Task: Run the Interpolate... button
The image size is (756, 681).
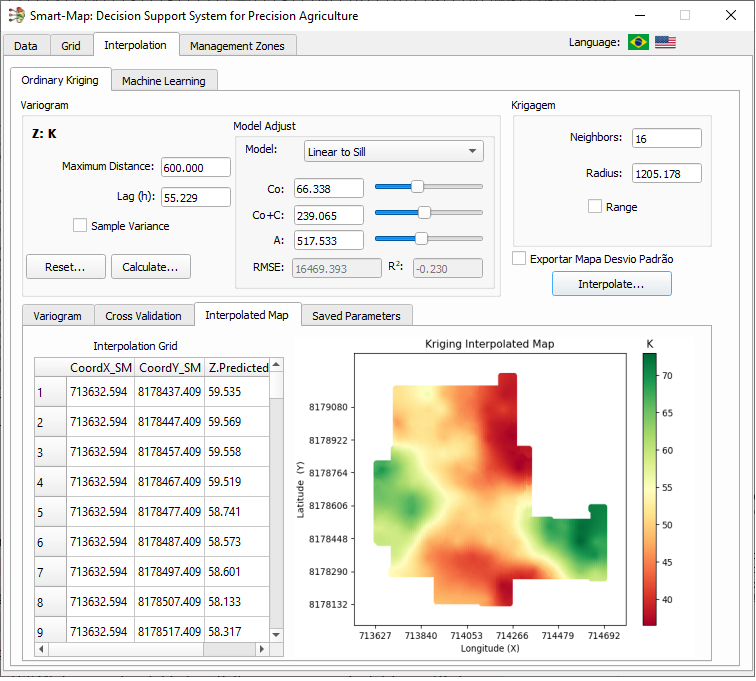Action: 611,284
